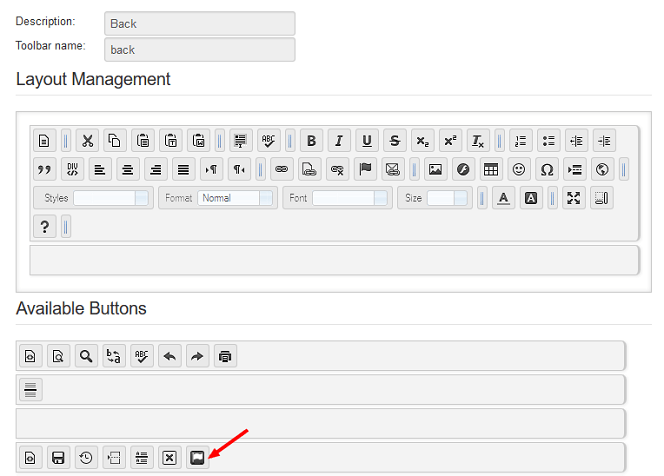Select the Undo arrow in Available Buttons
664x476 pixels.
[170, 356]
